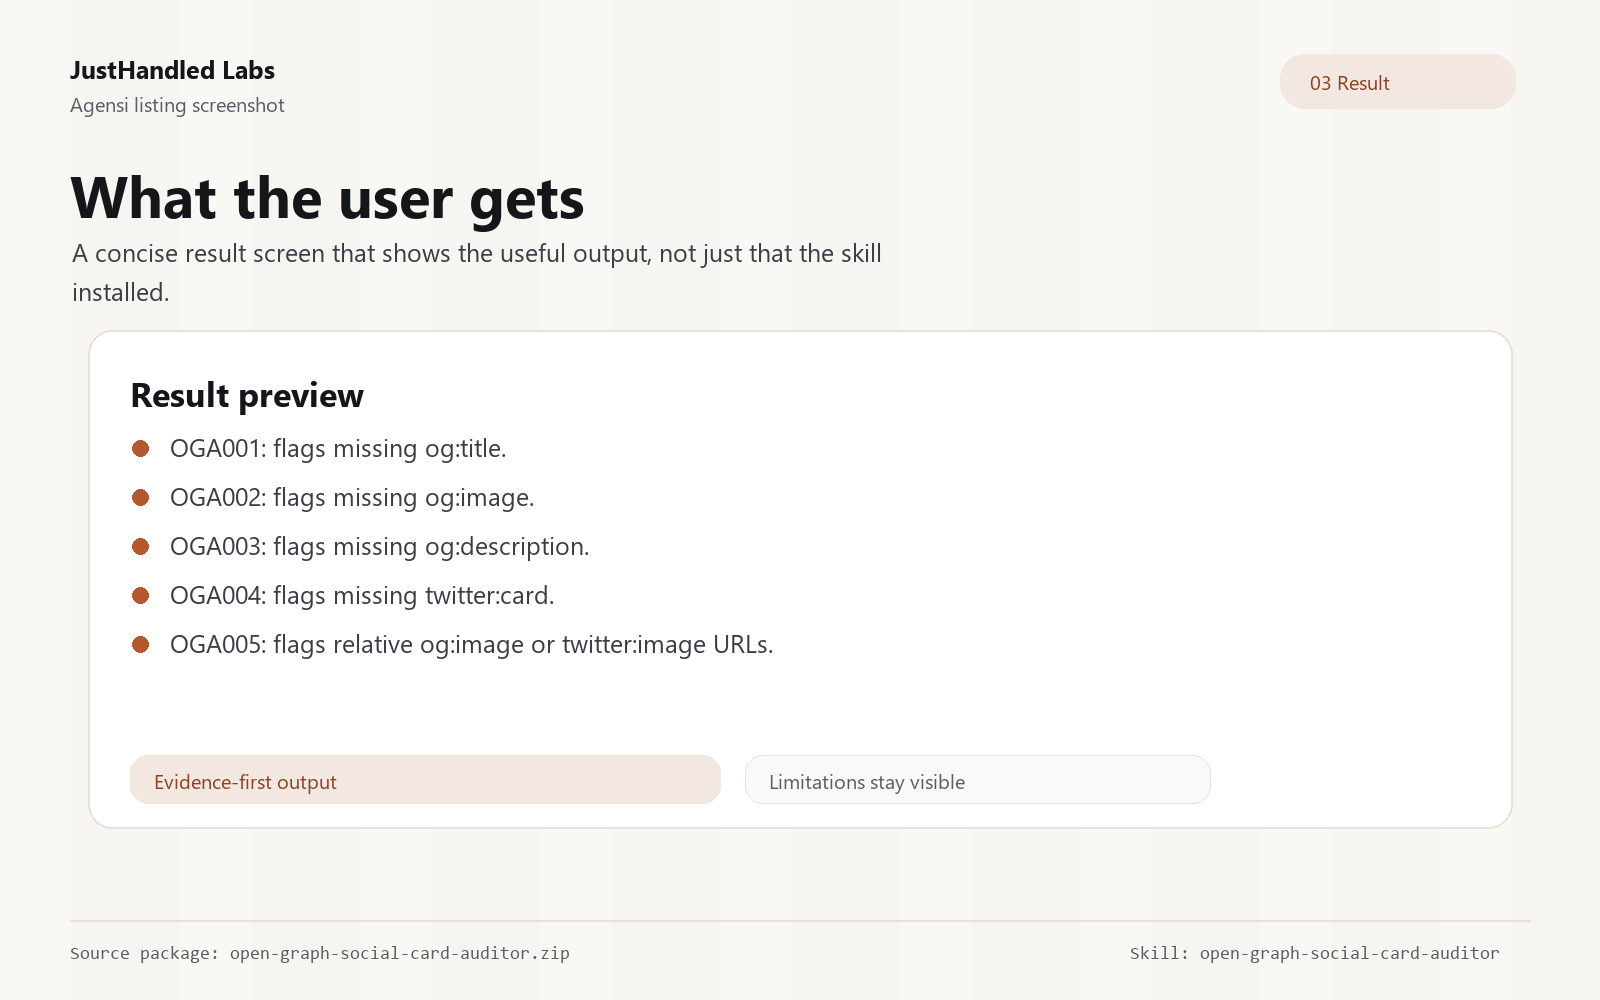Click the Skill: open-graph-social-card-auditor footer text
The width and height of the screenshot is (1600, 1000).
(1315, 953)
